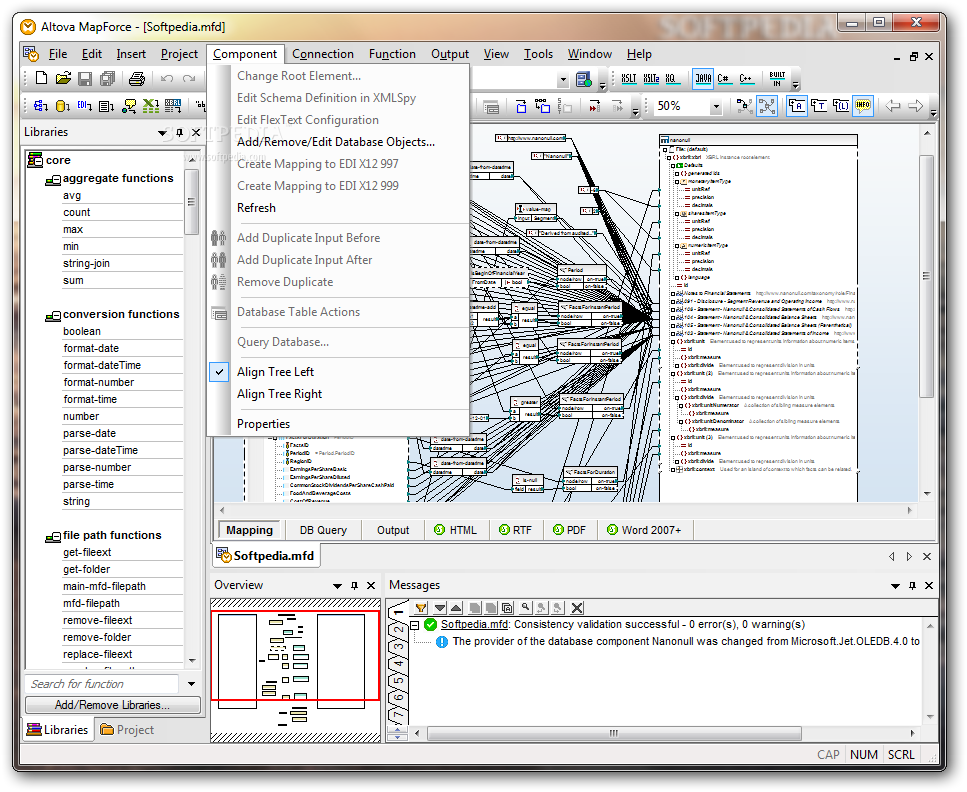The height and width of the screenshot is (792, 967).
Task: Insert XBRL document component icon
Action: tap(173, 106)
